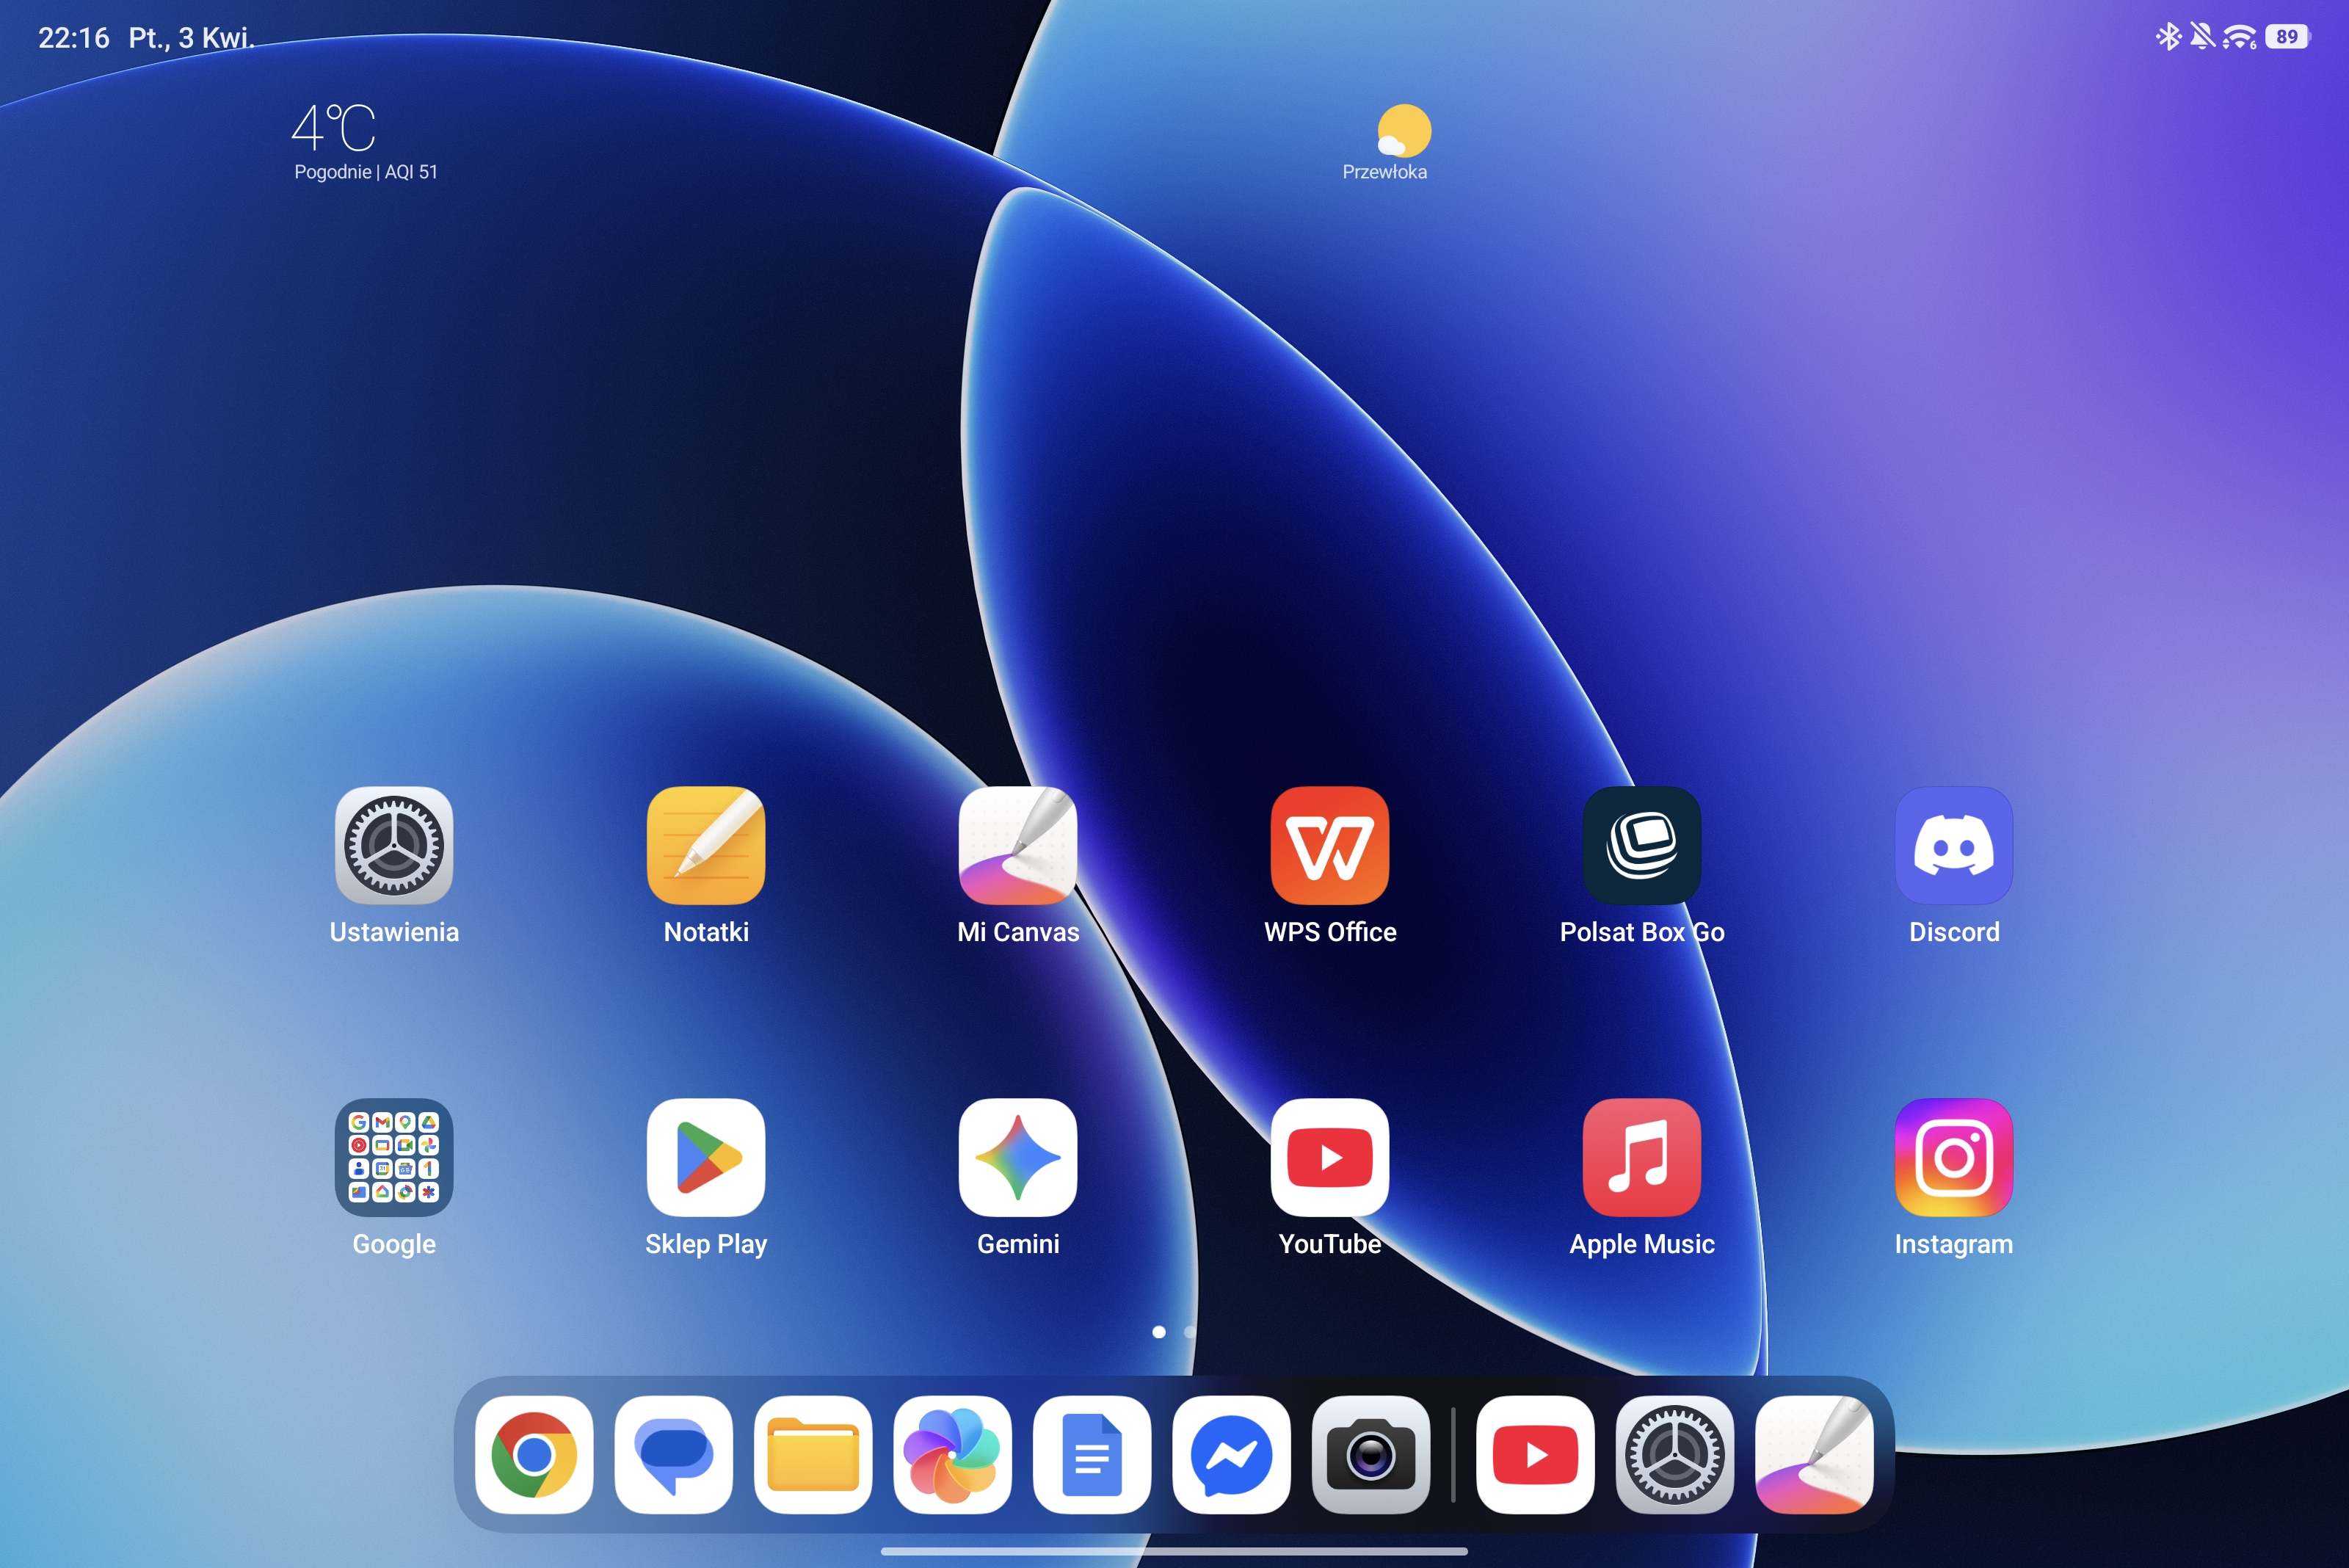Expand the Google apps folder
The image size is (2349, 1568).
[394, 1158]
